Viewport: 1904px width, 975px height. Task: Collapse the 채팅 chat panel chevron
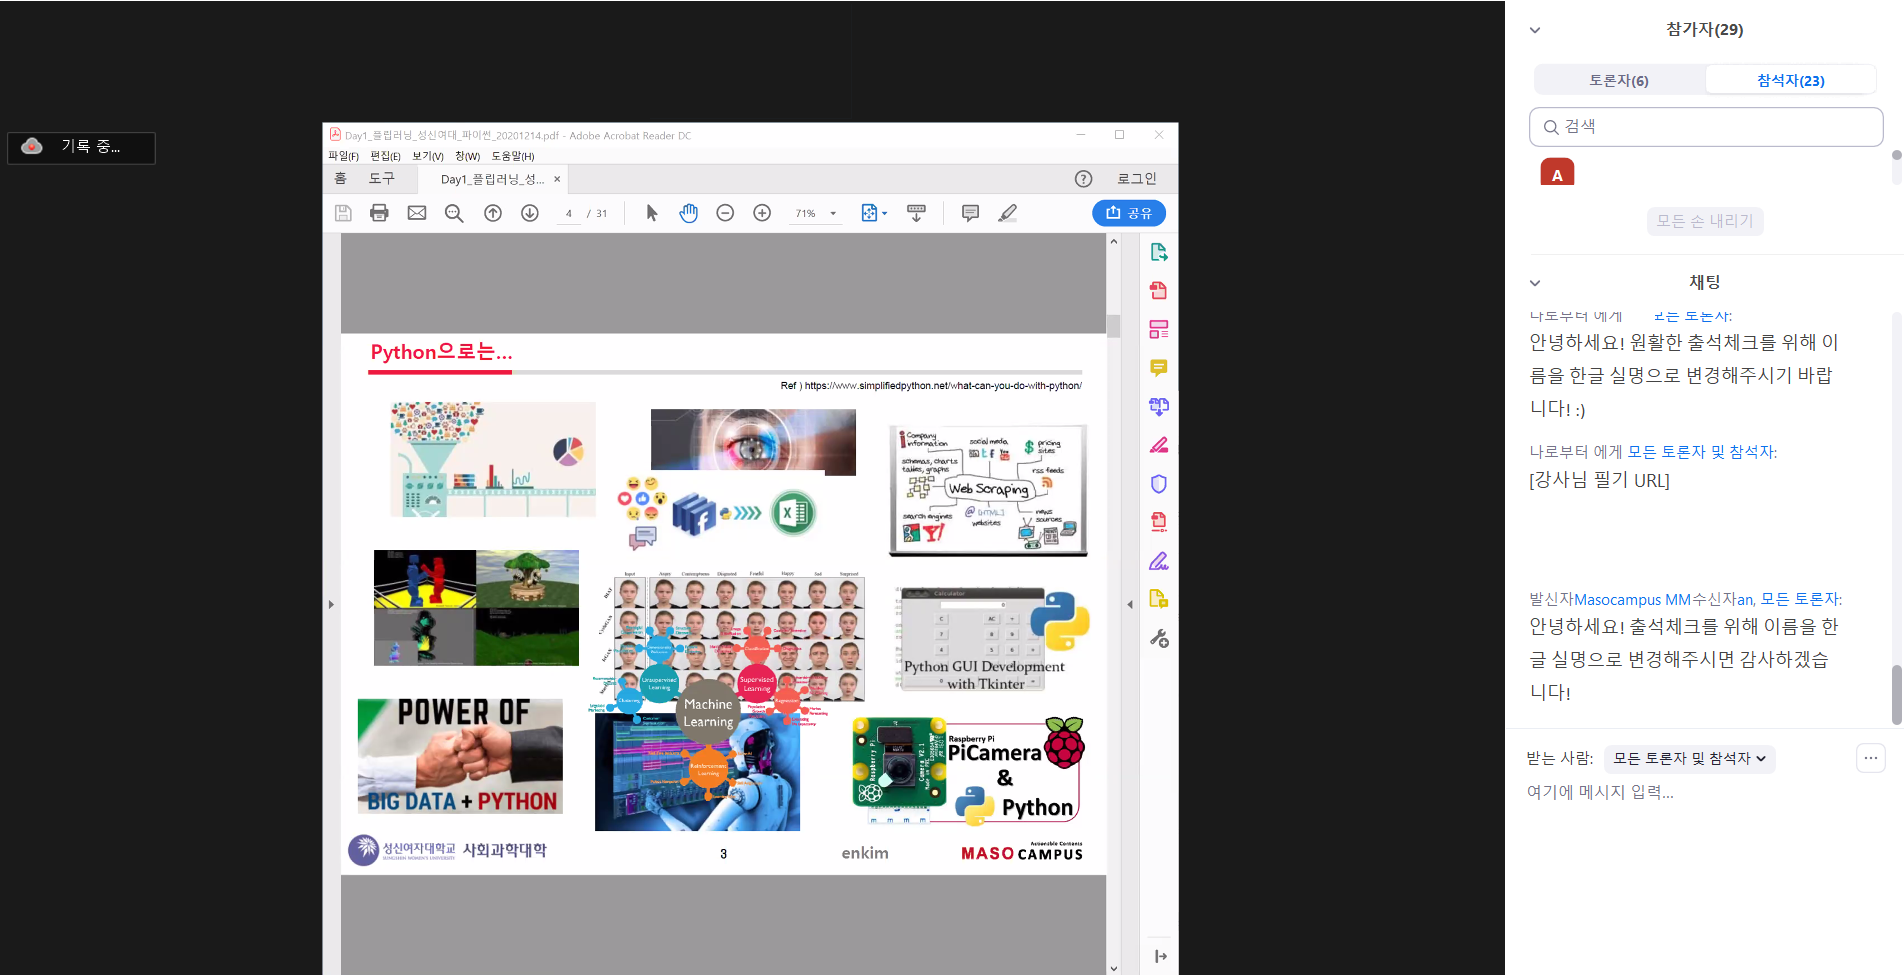[1535, 283]
